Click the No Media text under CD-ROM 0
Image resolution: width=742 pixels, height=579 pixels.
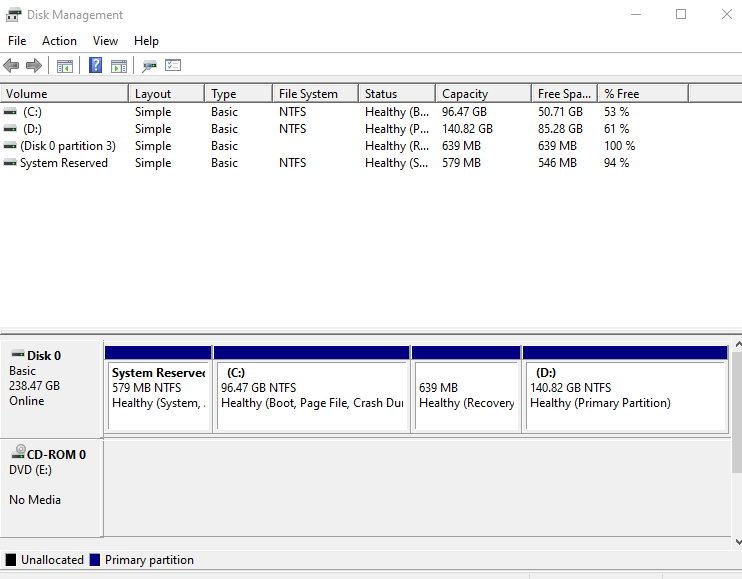35,500
